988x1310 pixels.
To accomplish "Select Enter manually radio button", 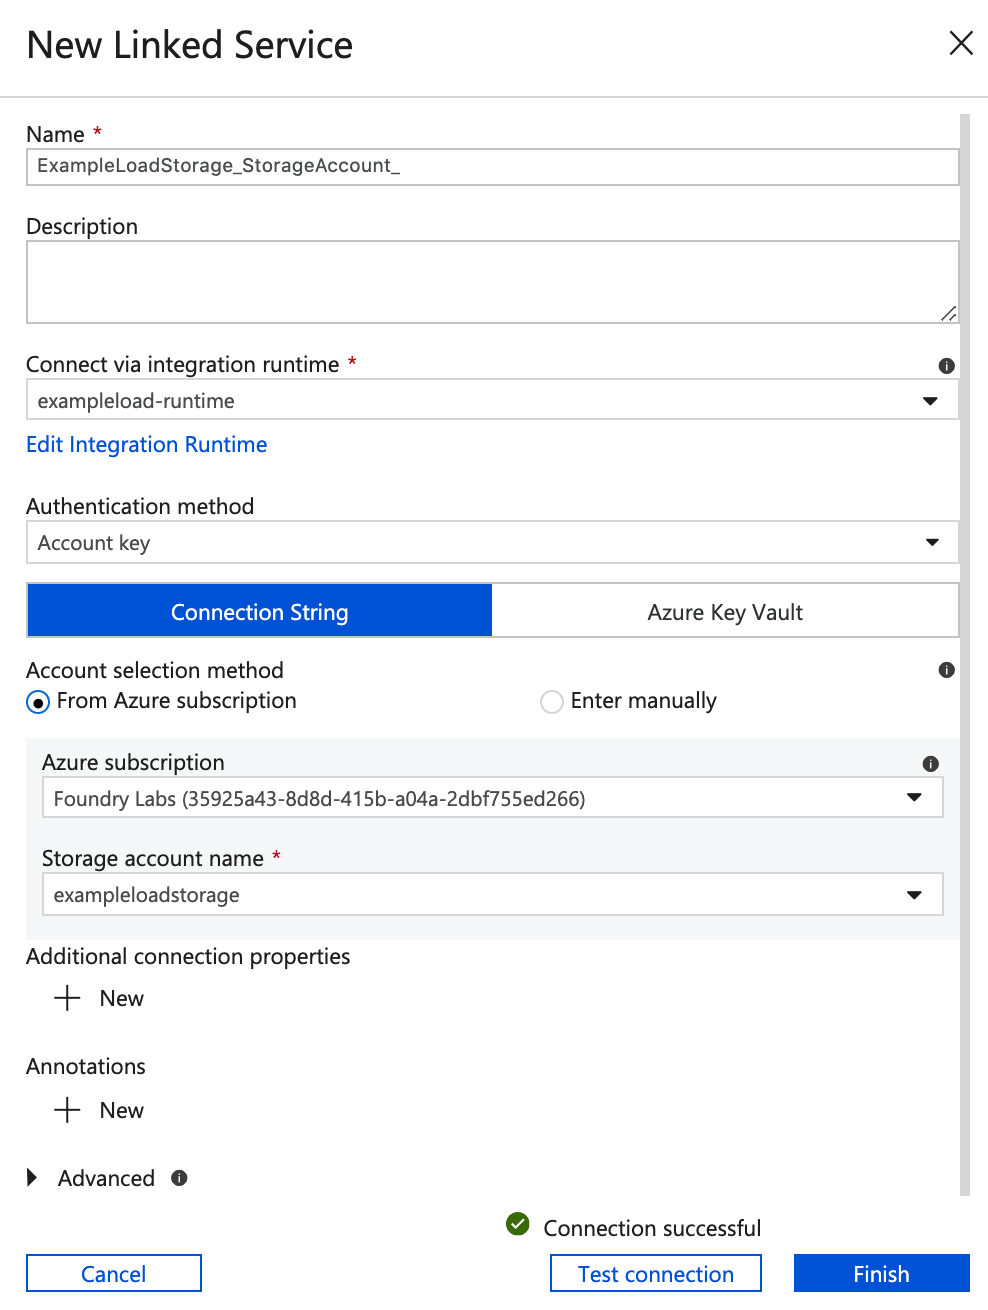I will (552, 702).
